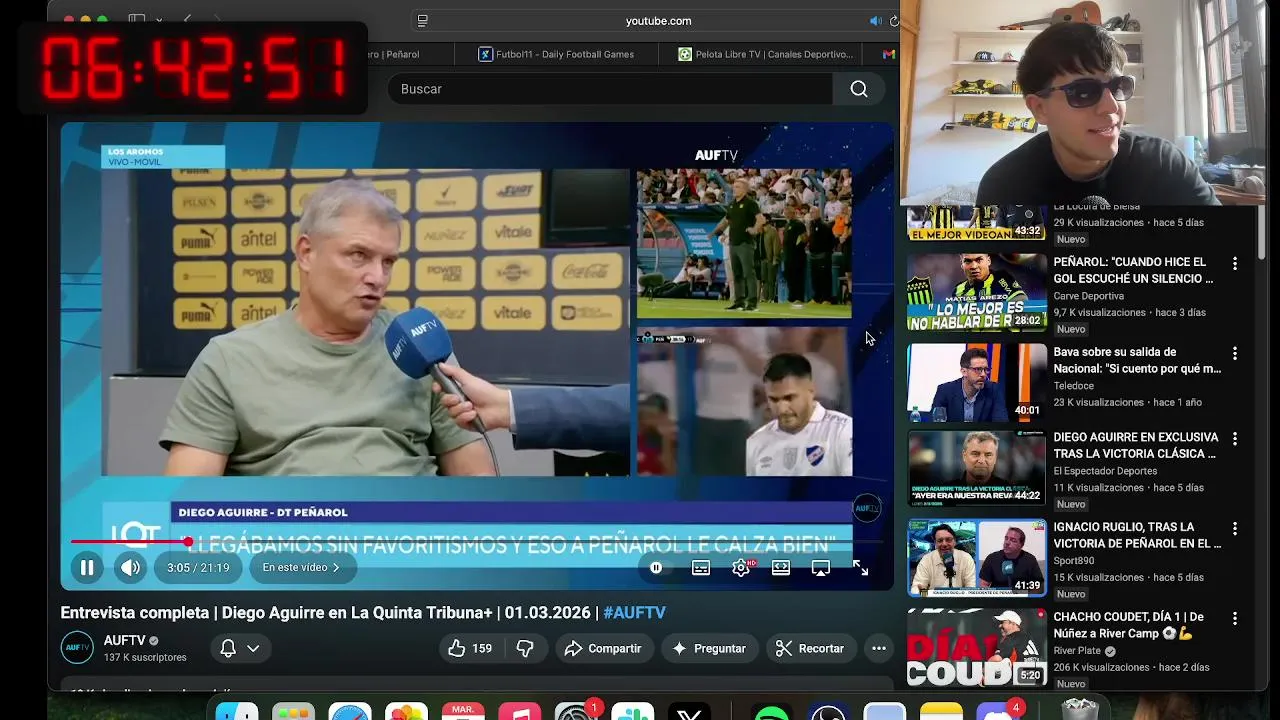Open options for Chacho Coudet Día 1 video
The width and height of the screenshot is (1280, 720).
pos(1235,619)
